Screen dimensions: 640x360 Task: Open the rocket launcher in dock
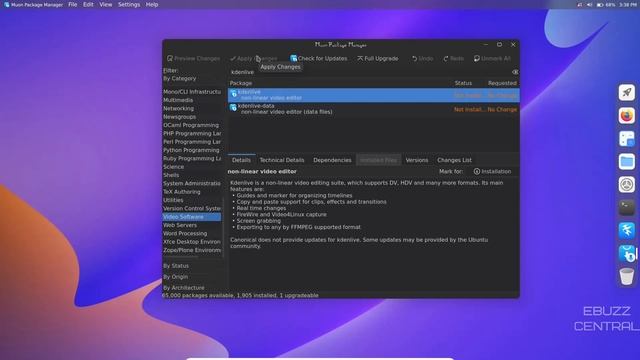627,93
